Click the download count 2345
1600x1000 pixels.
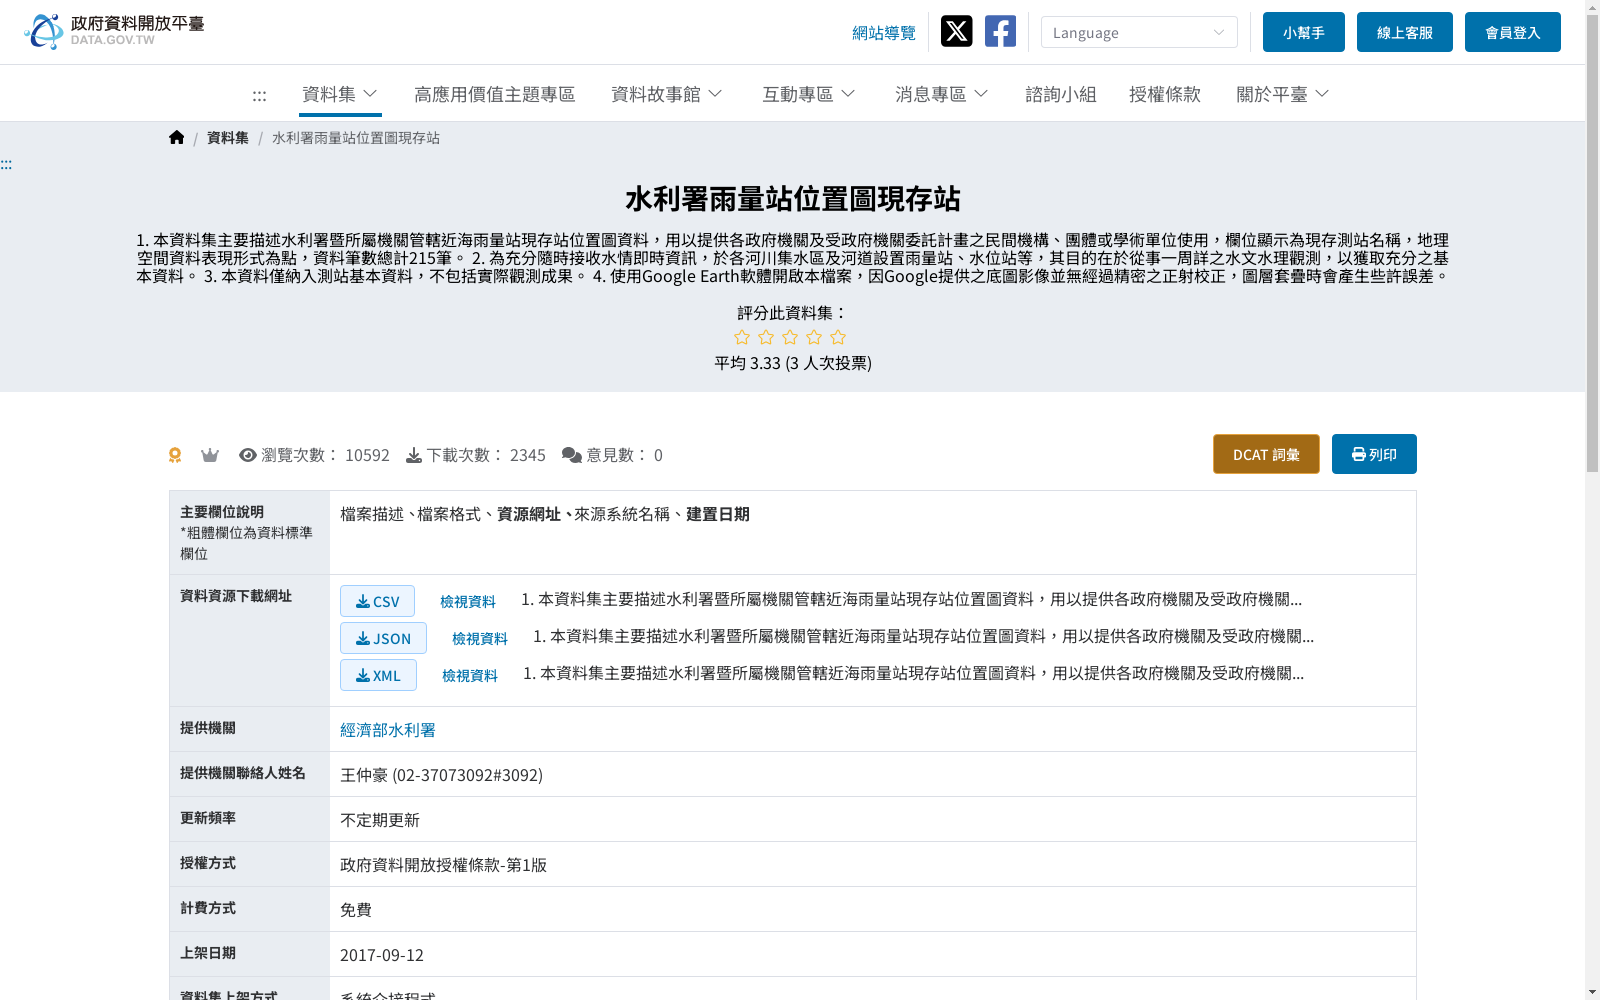528,455
